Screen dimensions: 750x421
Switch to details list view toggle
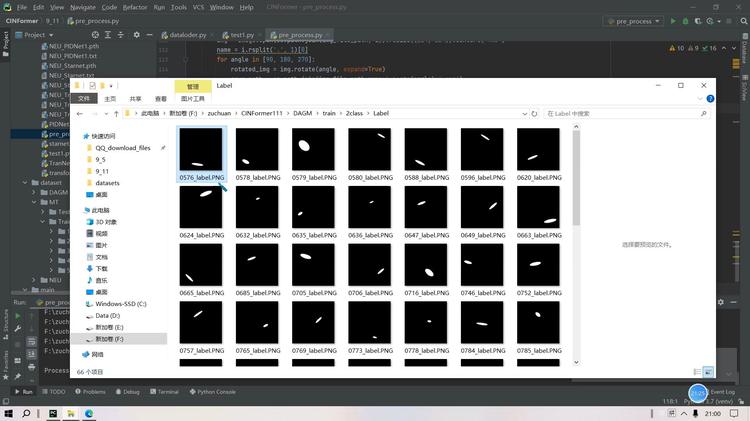click(x=697, y=372)
